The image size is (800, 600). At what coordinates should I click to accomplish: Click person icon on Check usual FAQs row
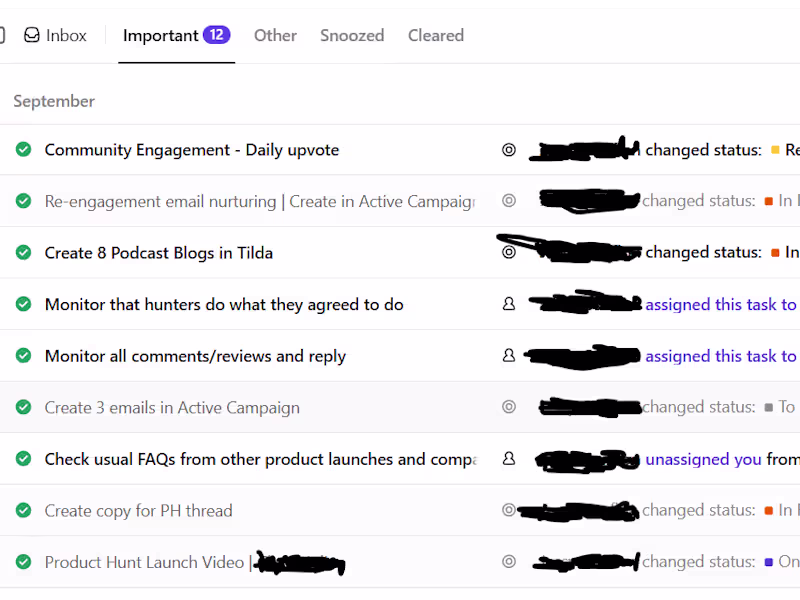509,459
